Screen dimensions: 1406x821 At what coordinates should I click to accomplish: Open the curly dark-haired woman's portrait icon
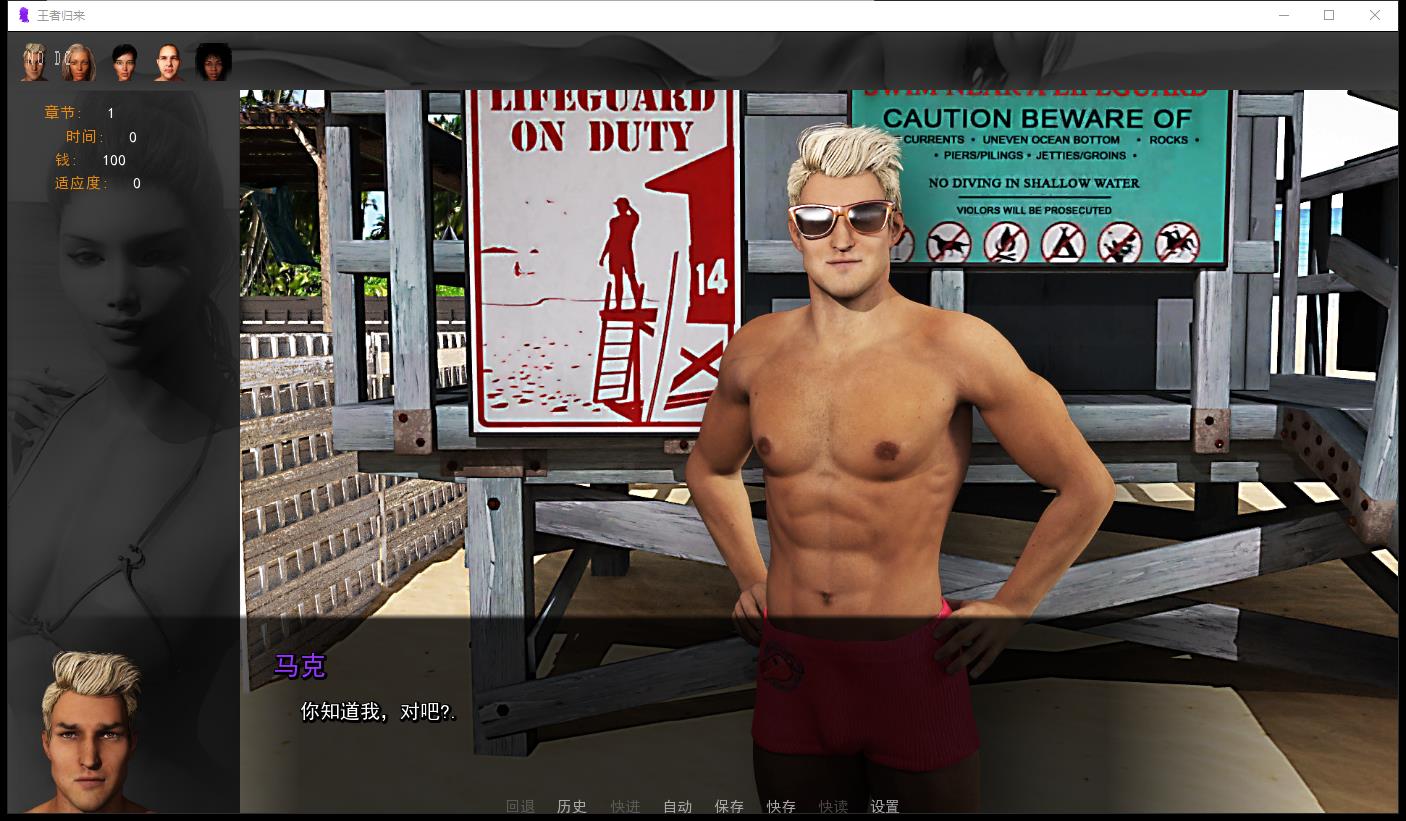point(213,62)
